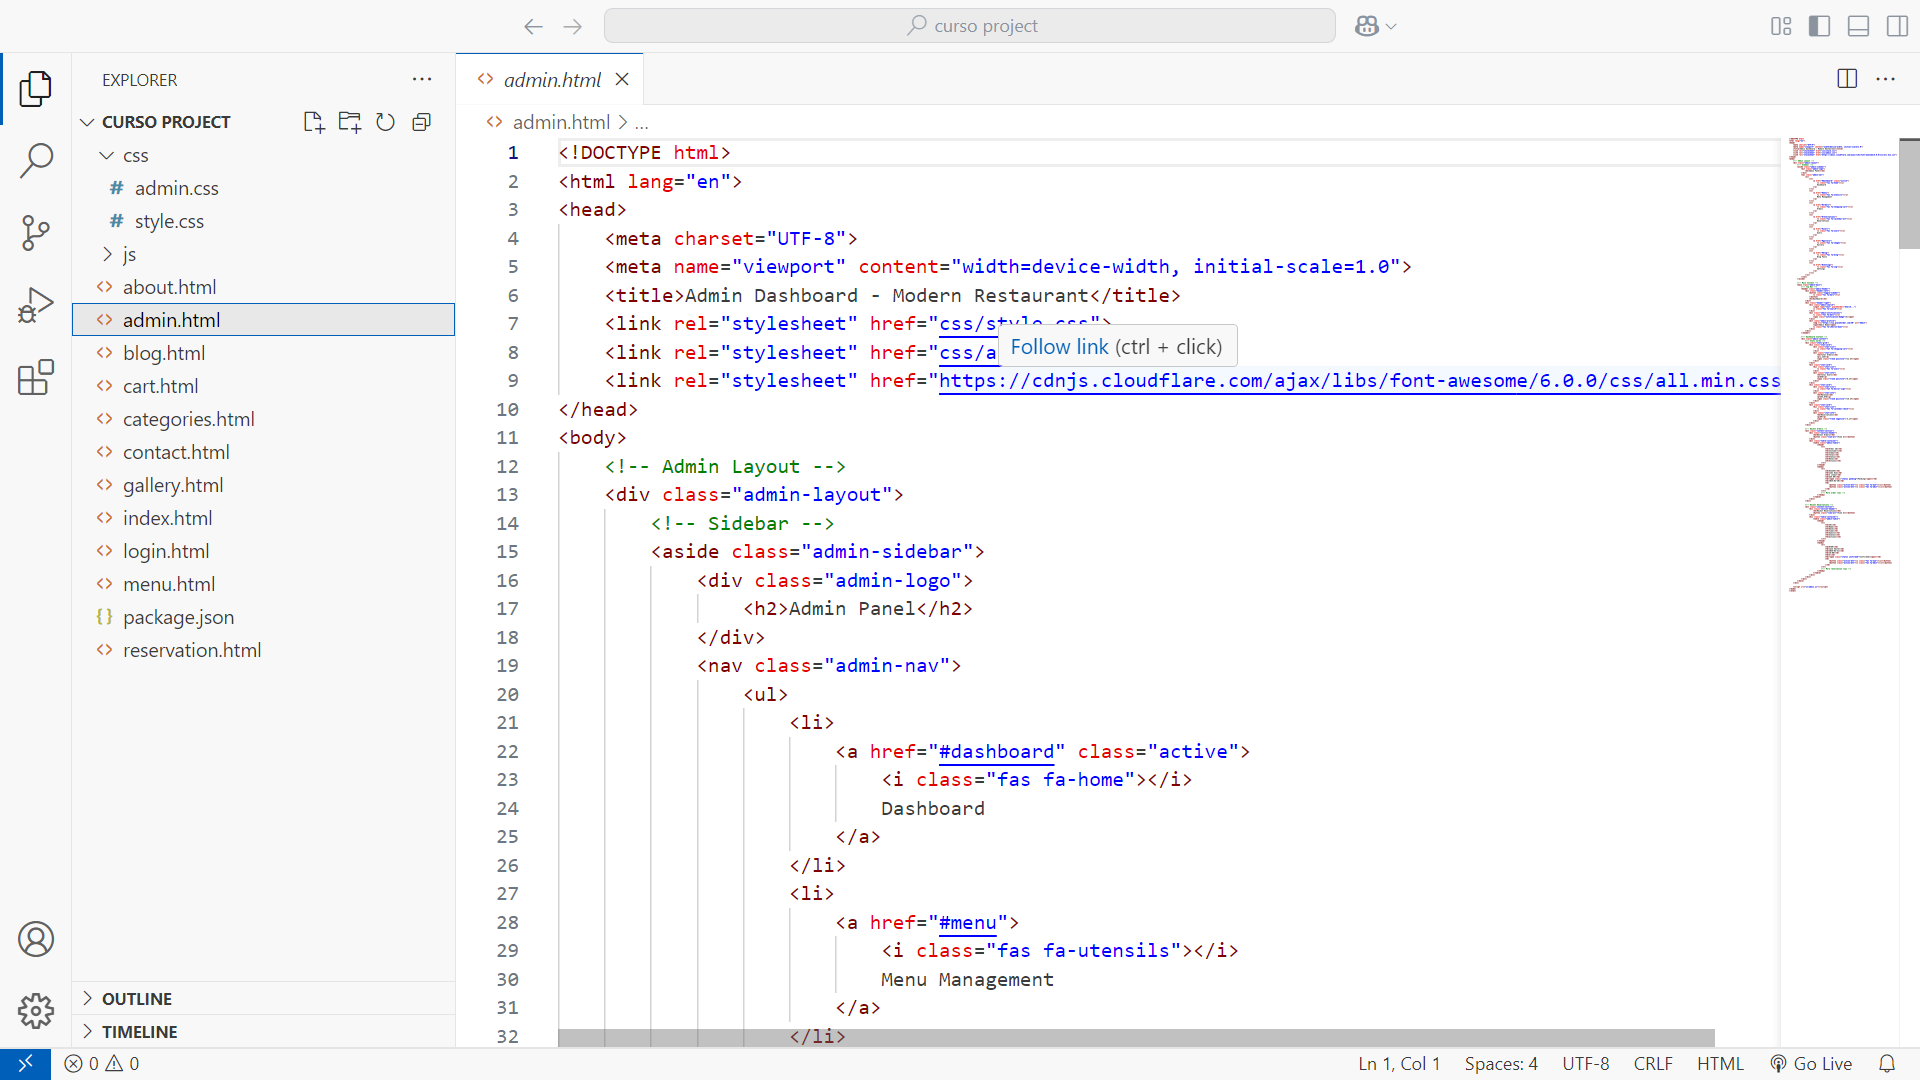1920x1080 pixels.
Task: Open editor more actions menu
Action: click(x=1886, y=79)
